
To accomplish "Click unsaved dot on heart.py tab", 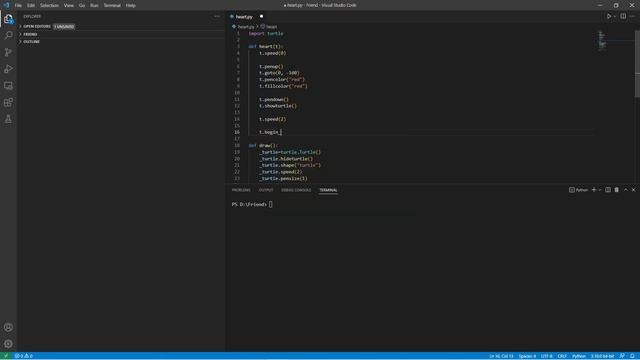I will click(x=261, y=16).
